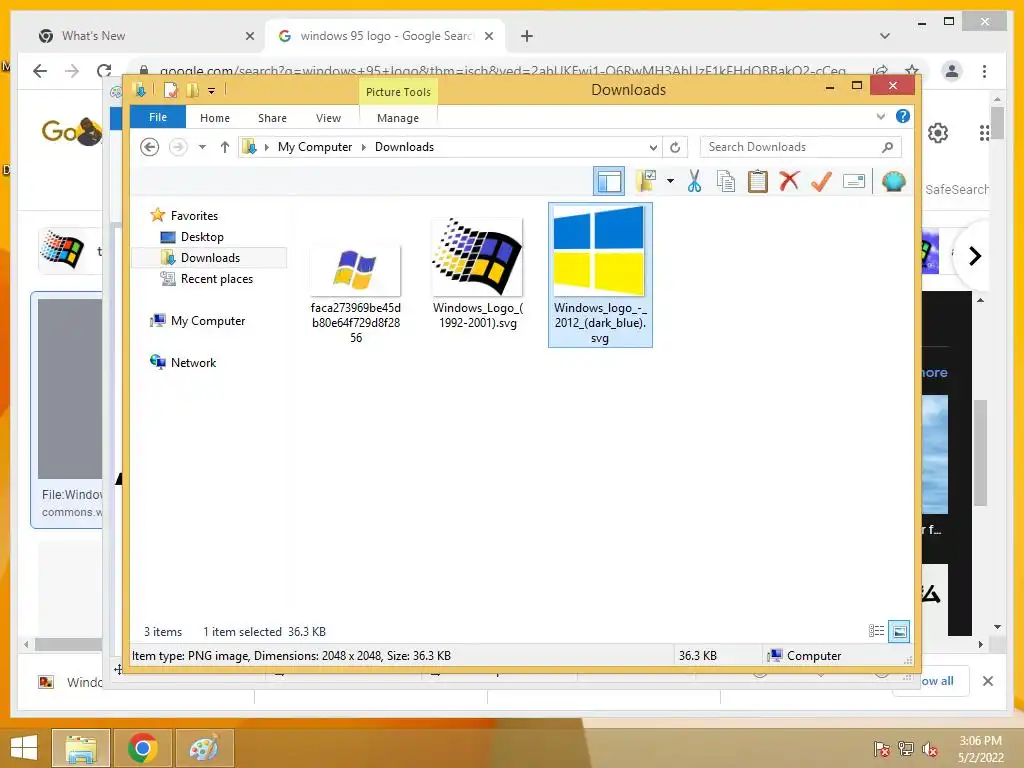
Task: Open a new Chrome tab
Action: point(527,36)
